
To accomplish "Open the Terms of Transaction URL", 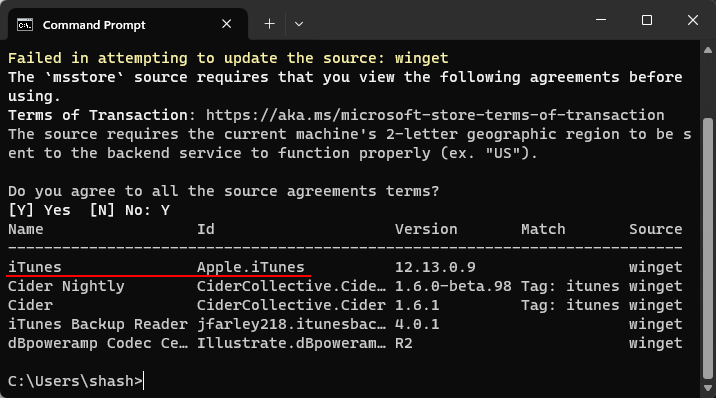I will click(435, 115).
